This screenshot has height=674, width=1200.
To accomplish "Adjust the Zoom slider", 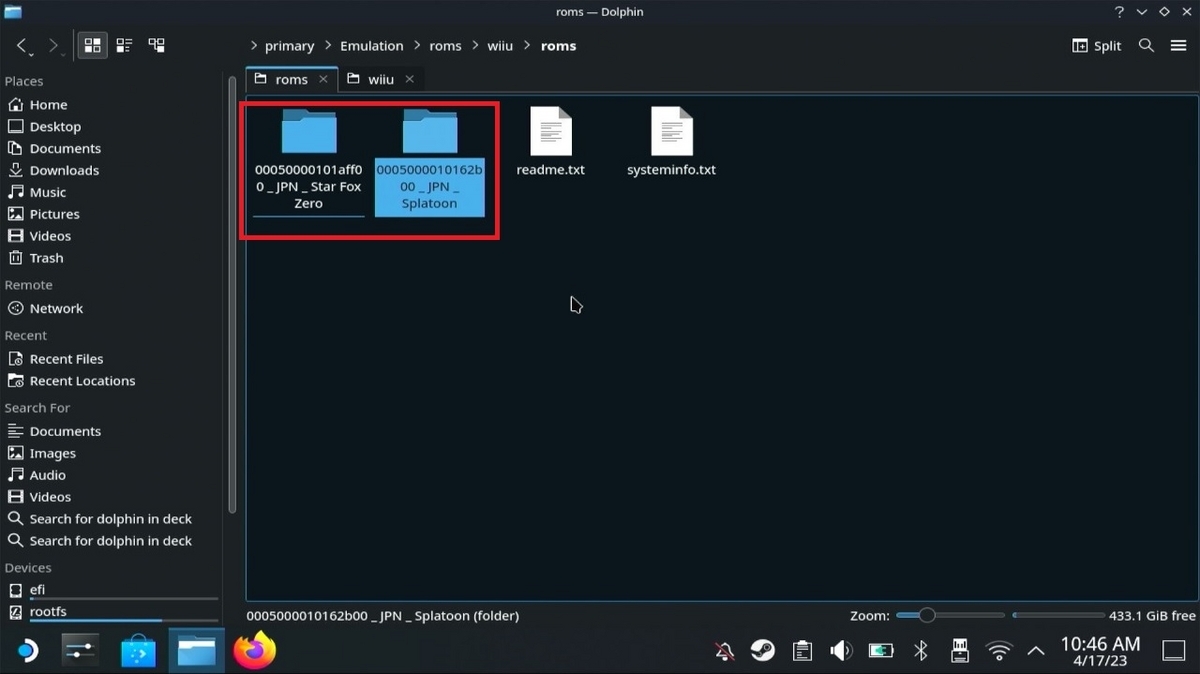I will pos(950,616).
